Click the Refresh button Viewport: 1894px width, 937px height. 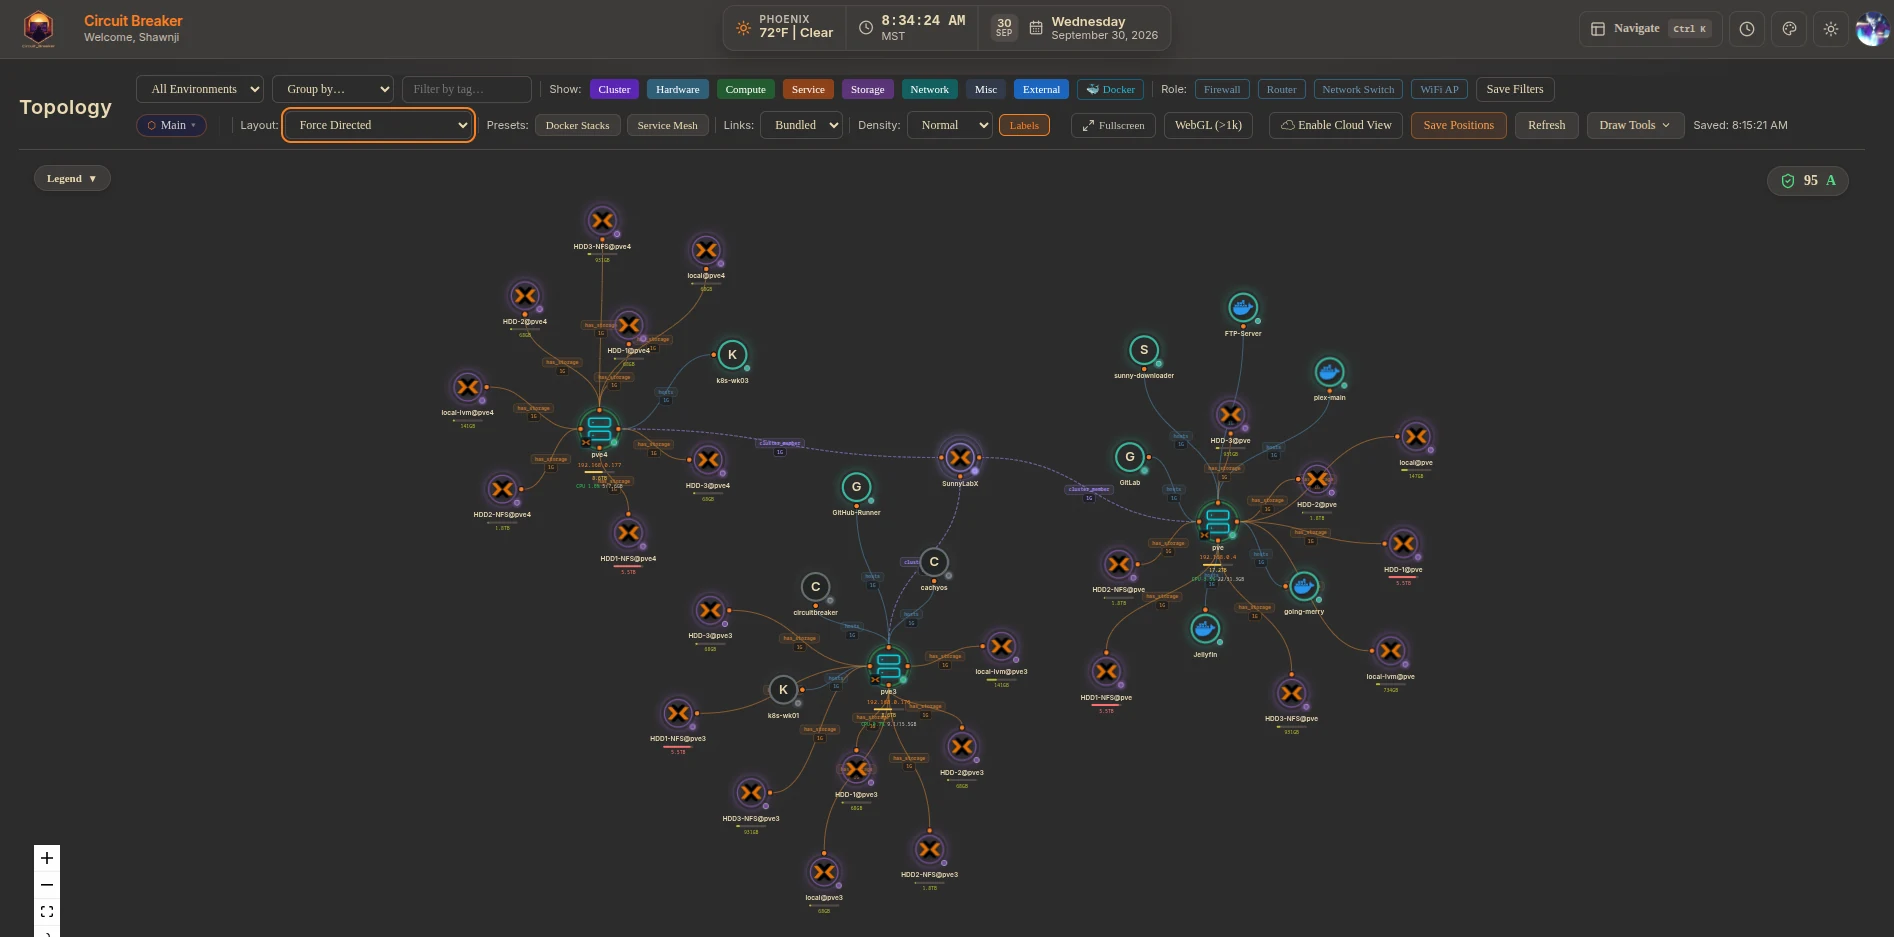[x=1546, y=125]
